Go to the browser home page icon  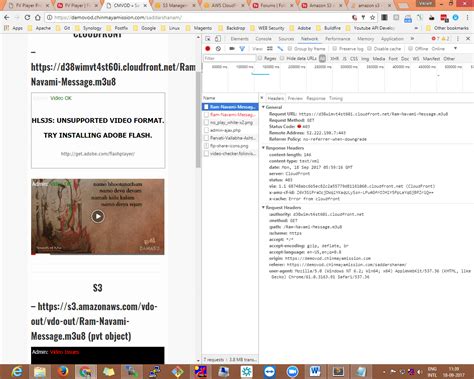[x=38, y=17]
